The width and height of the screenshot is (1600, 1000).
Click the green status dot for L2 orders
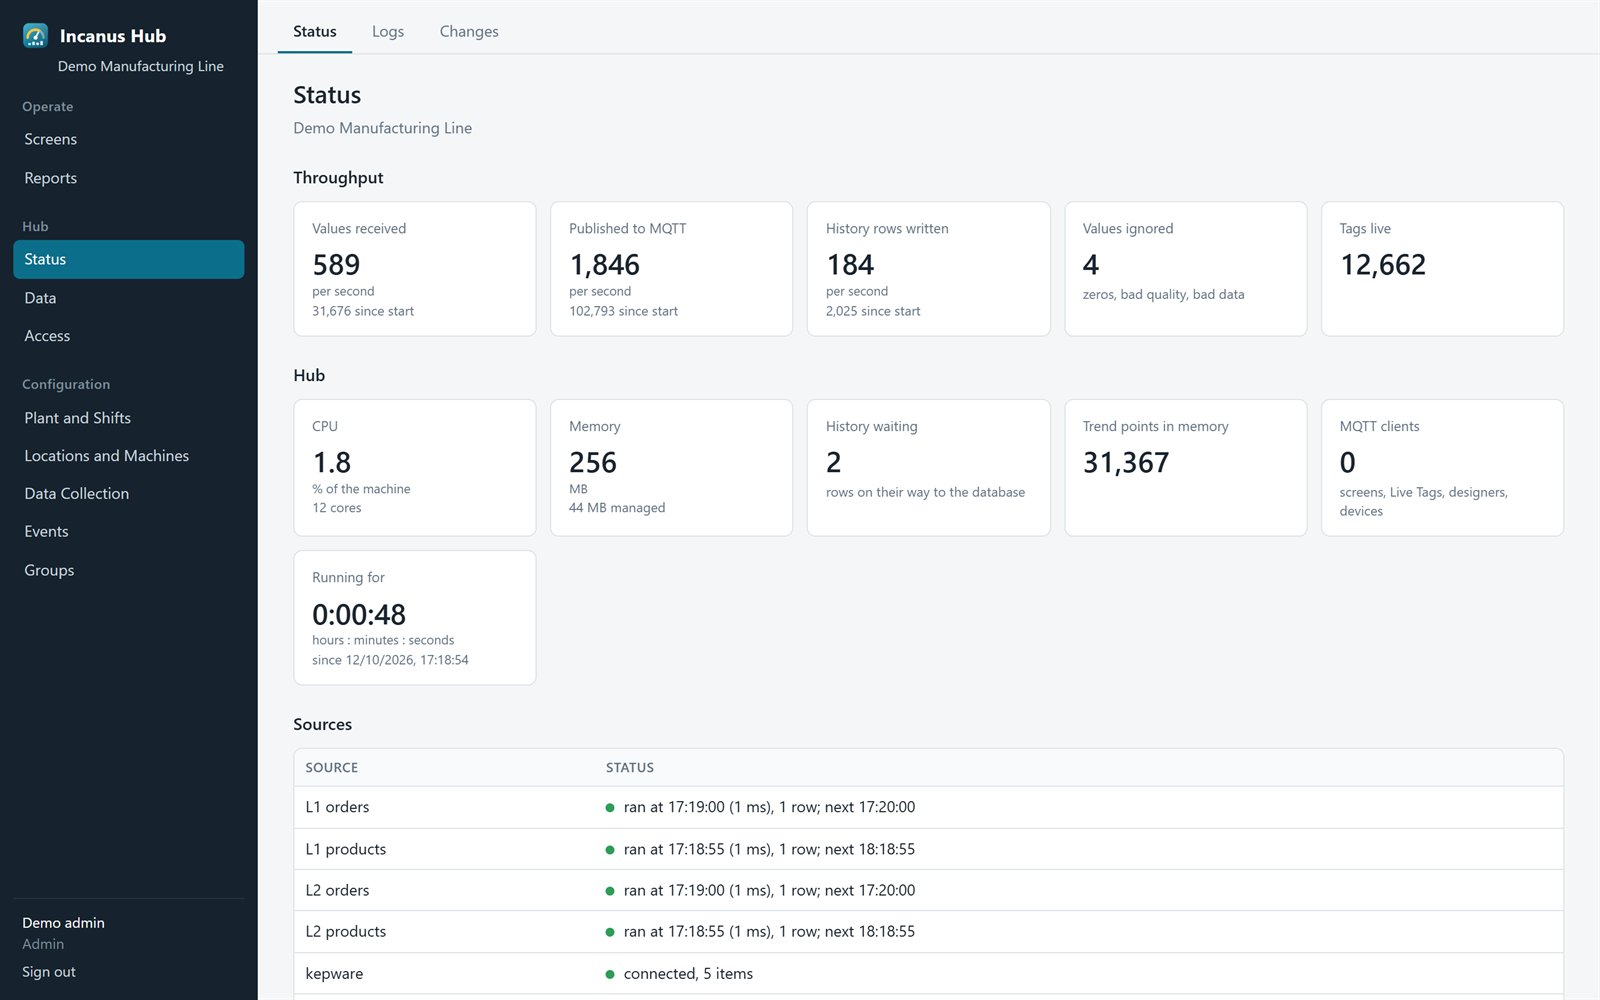pyautogui.click(x=610, y=891)
